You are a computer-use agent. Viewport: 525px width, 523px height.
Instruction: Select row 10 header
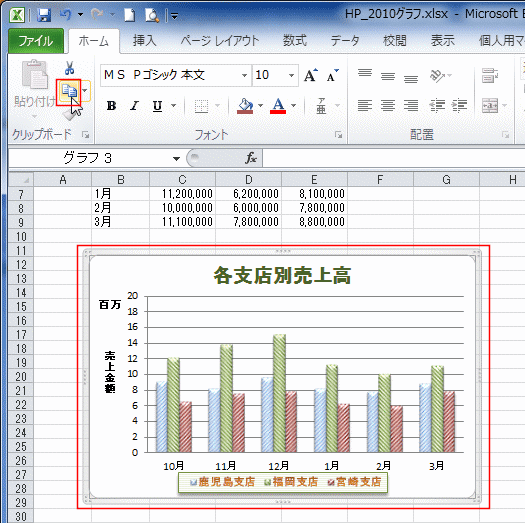21,236
